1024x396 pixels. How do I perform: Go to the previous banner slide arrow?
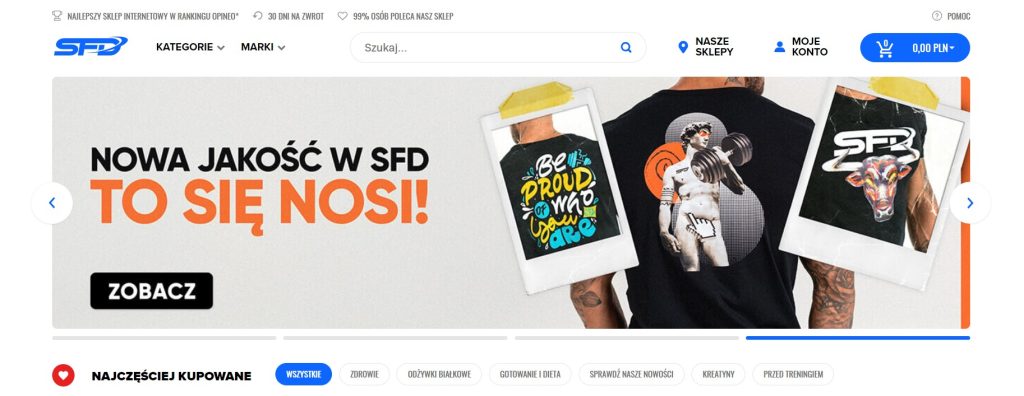tap(52, 203)
